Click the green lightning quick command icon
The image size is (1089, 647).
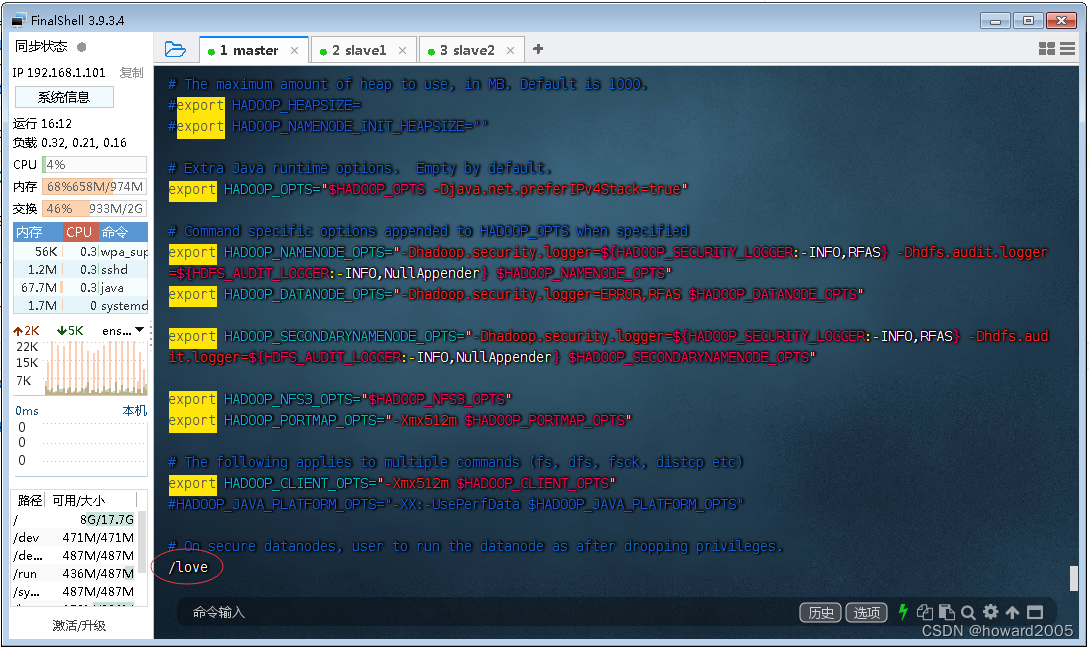[x=903, y=612]
